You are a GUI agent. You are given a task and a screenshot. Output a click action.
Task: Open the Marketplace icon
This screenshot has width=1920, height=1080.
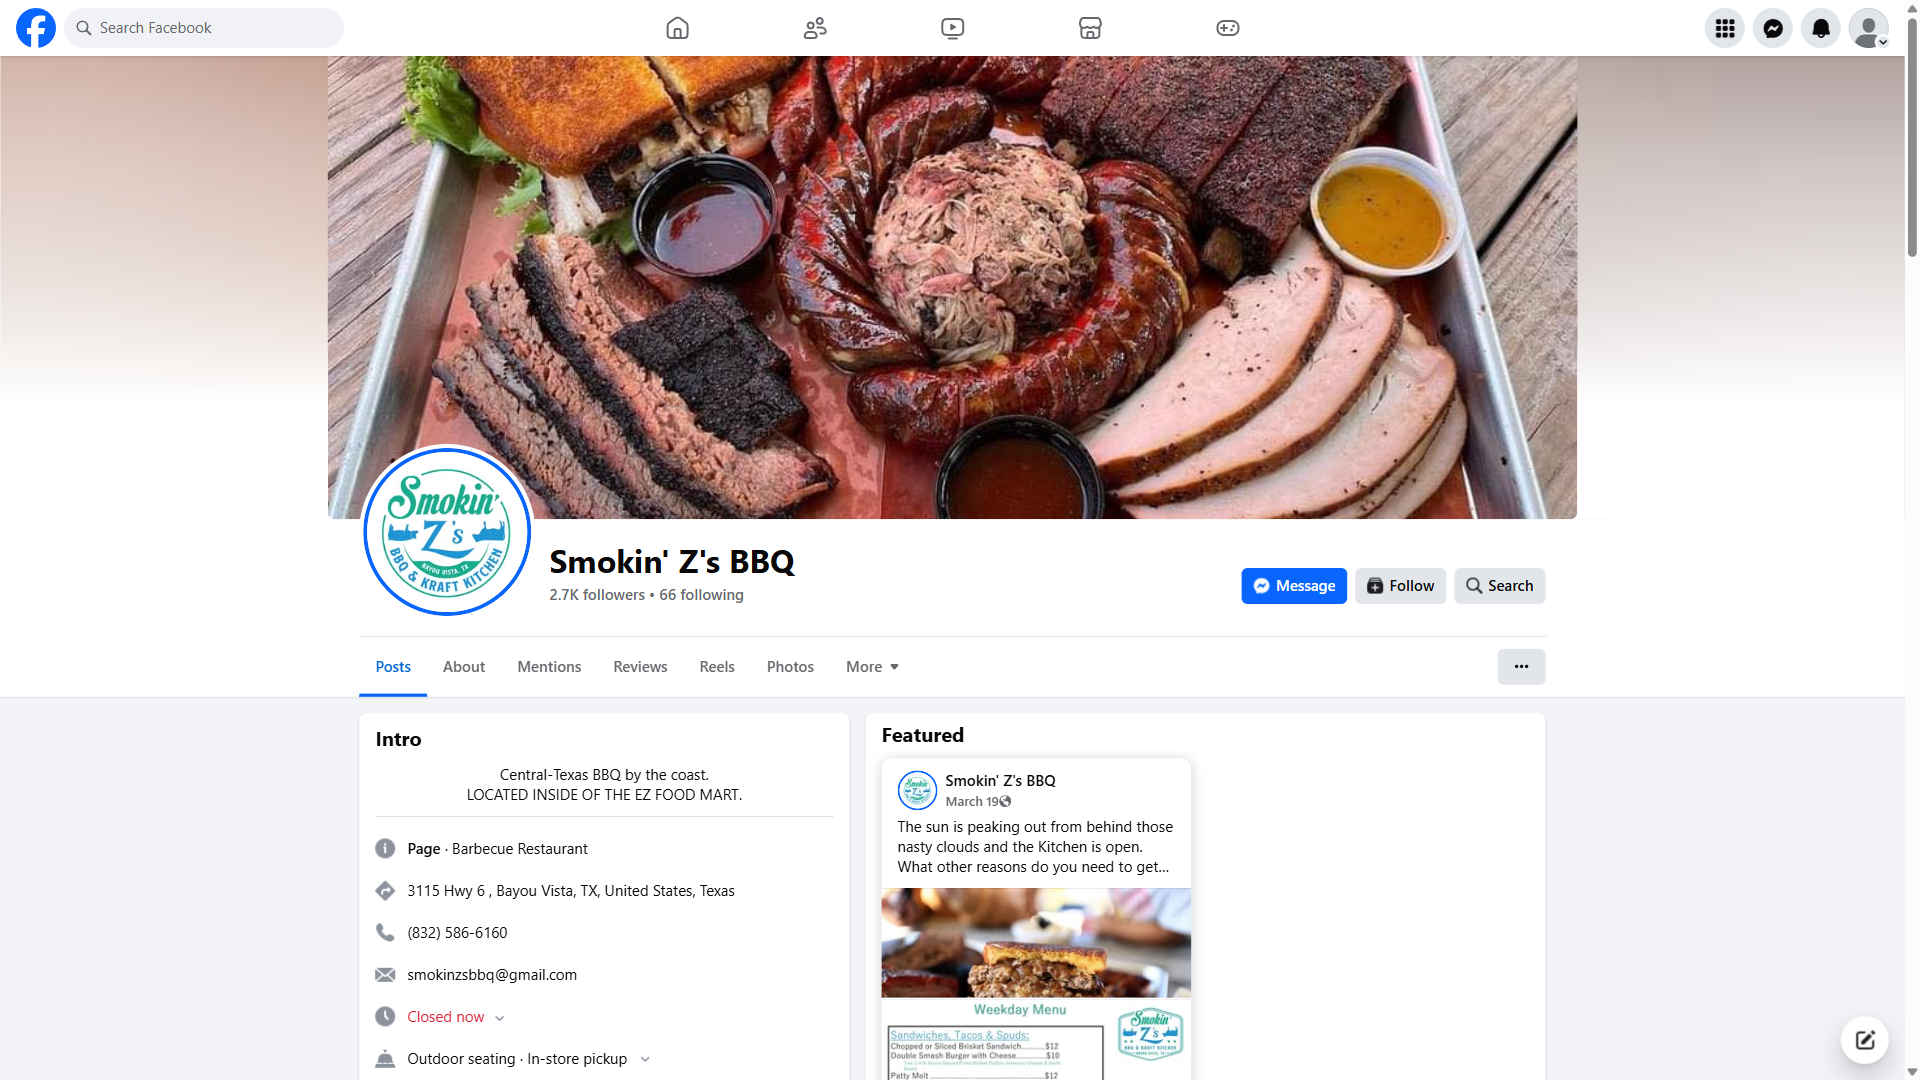click(x=1090, y=28)
